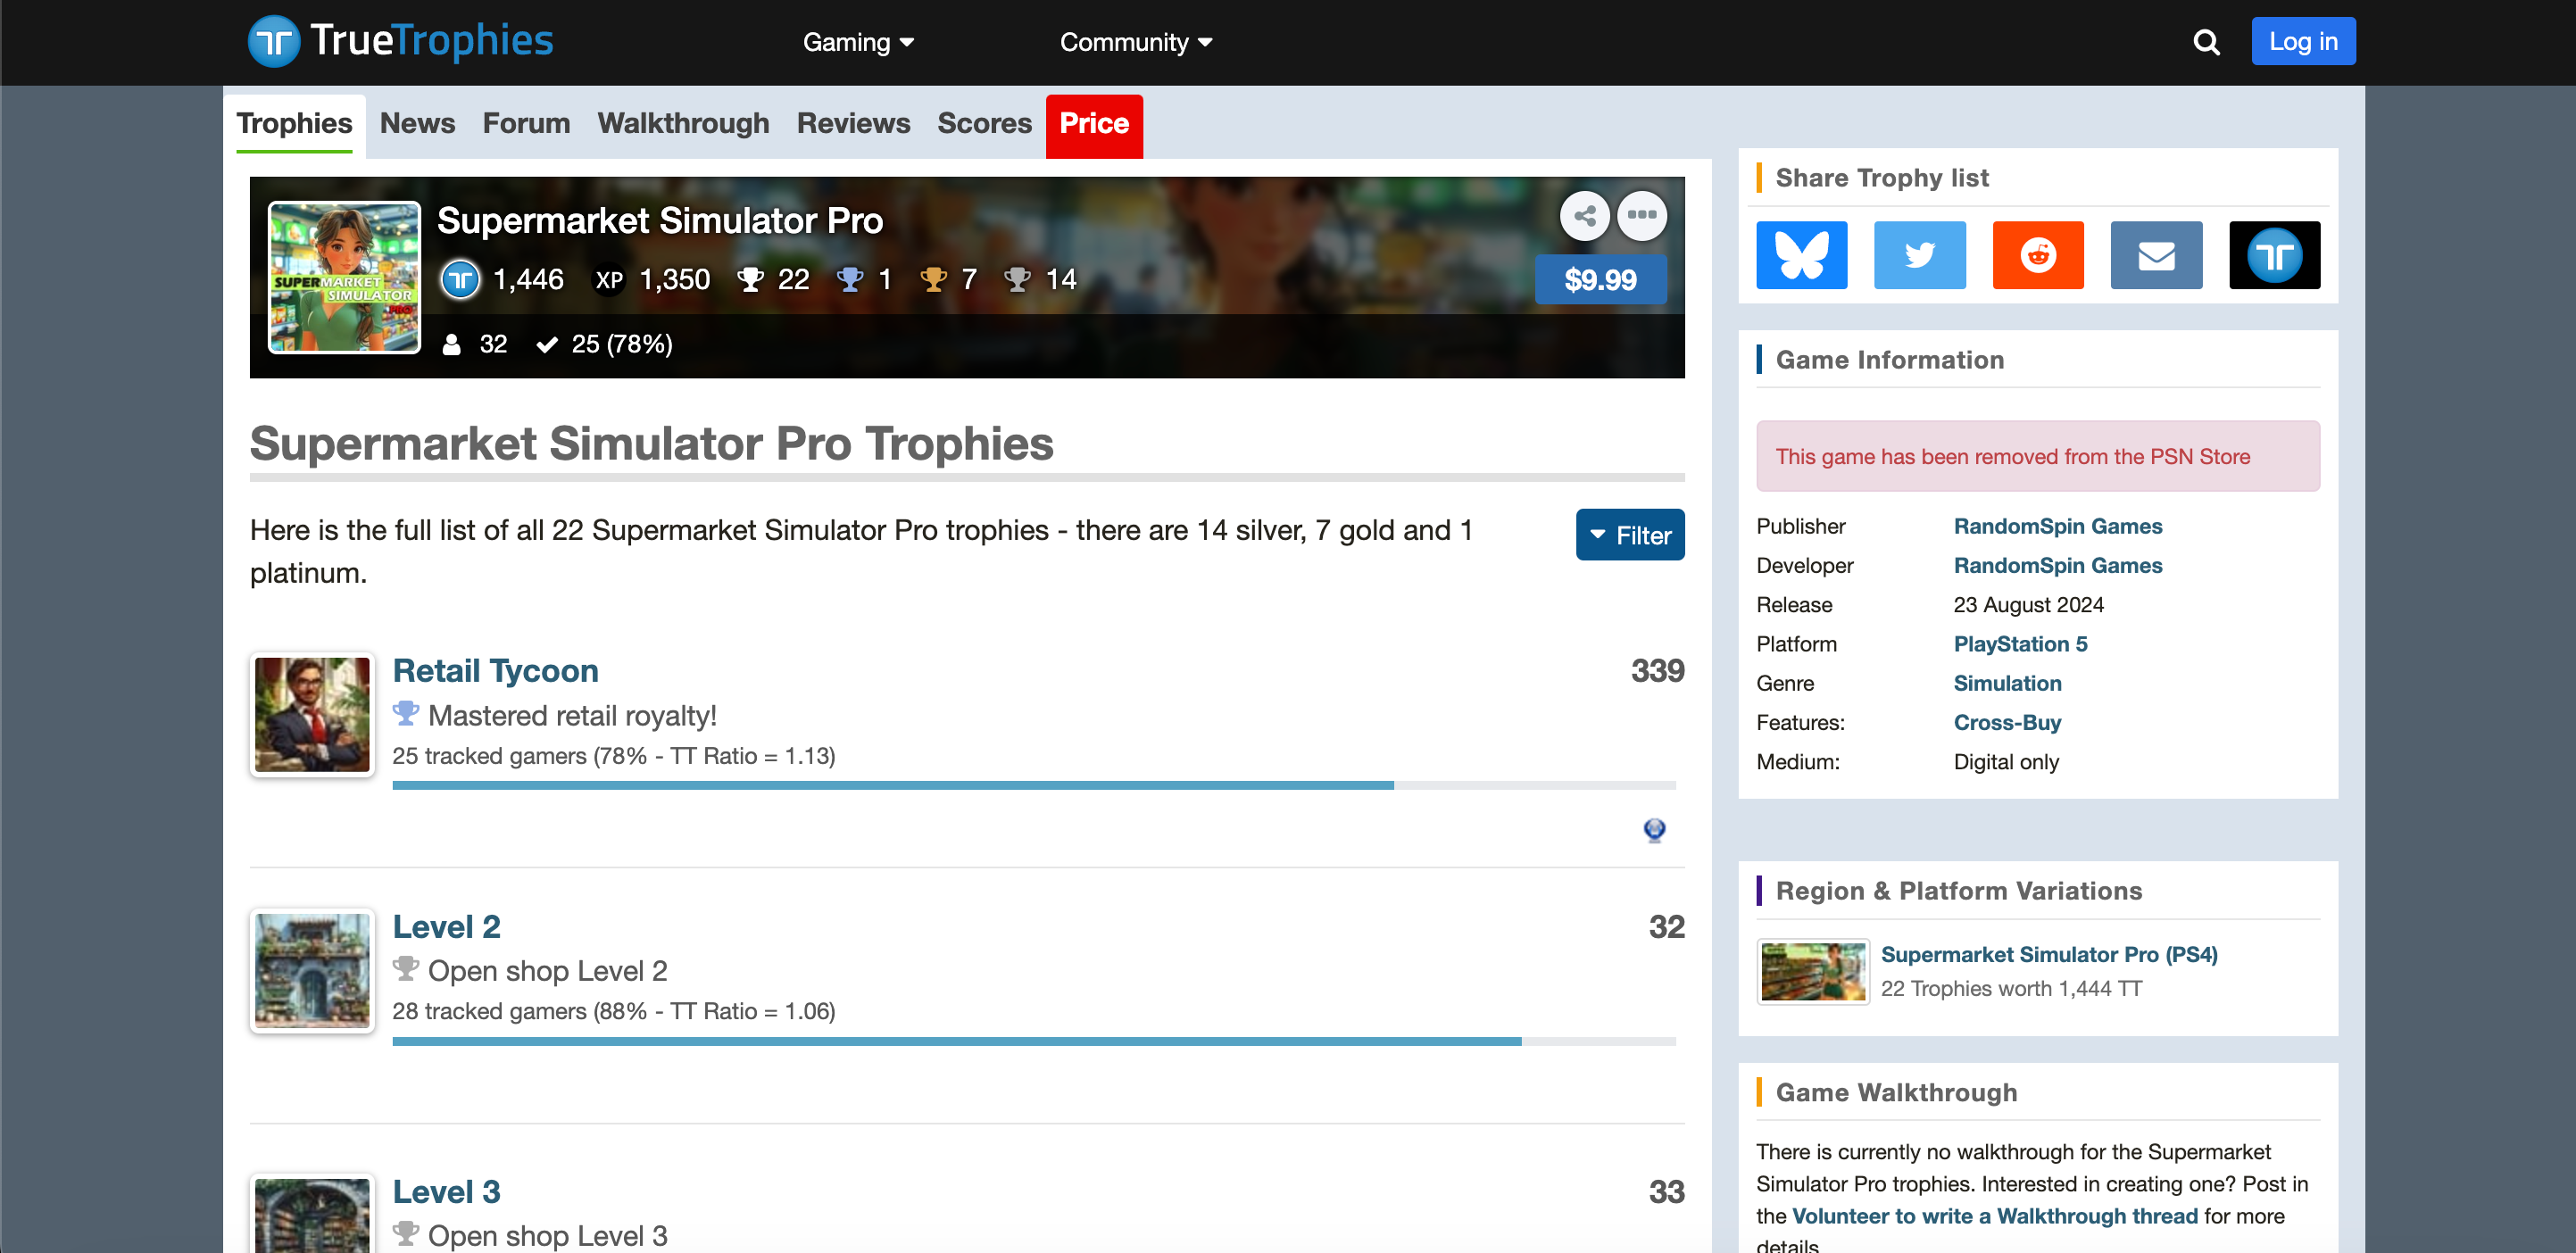Share trophy list on Twitter
This screenshot has width=2576, height=1253.
(1920, 255)
